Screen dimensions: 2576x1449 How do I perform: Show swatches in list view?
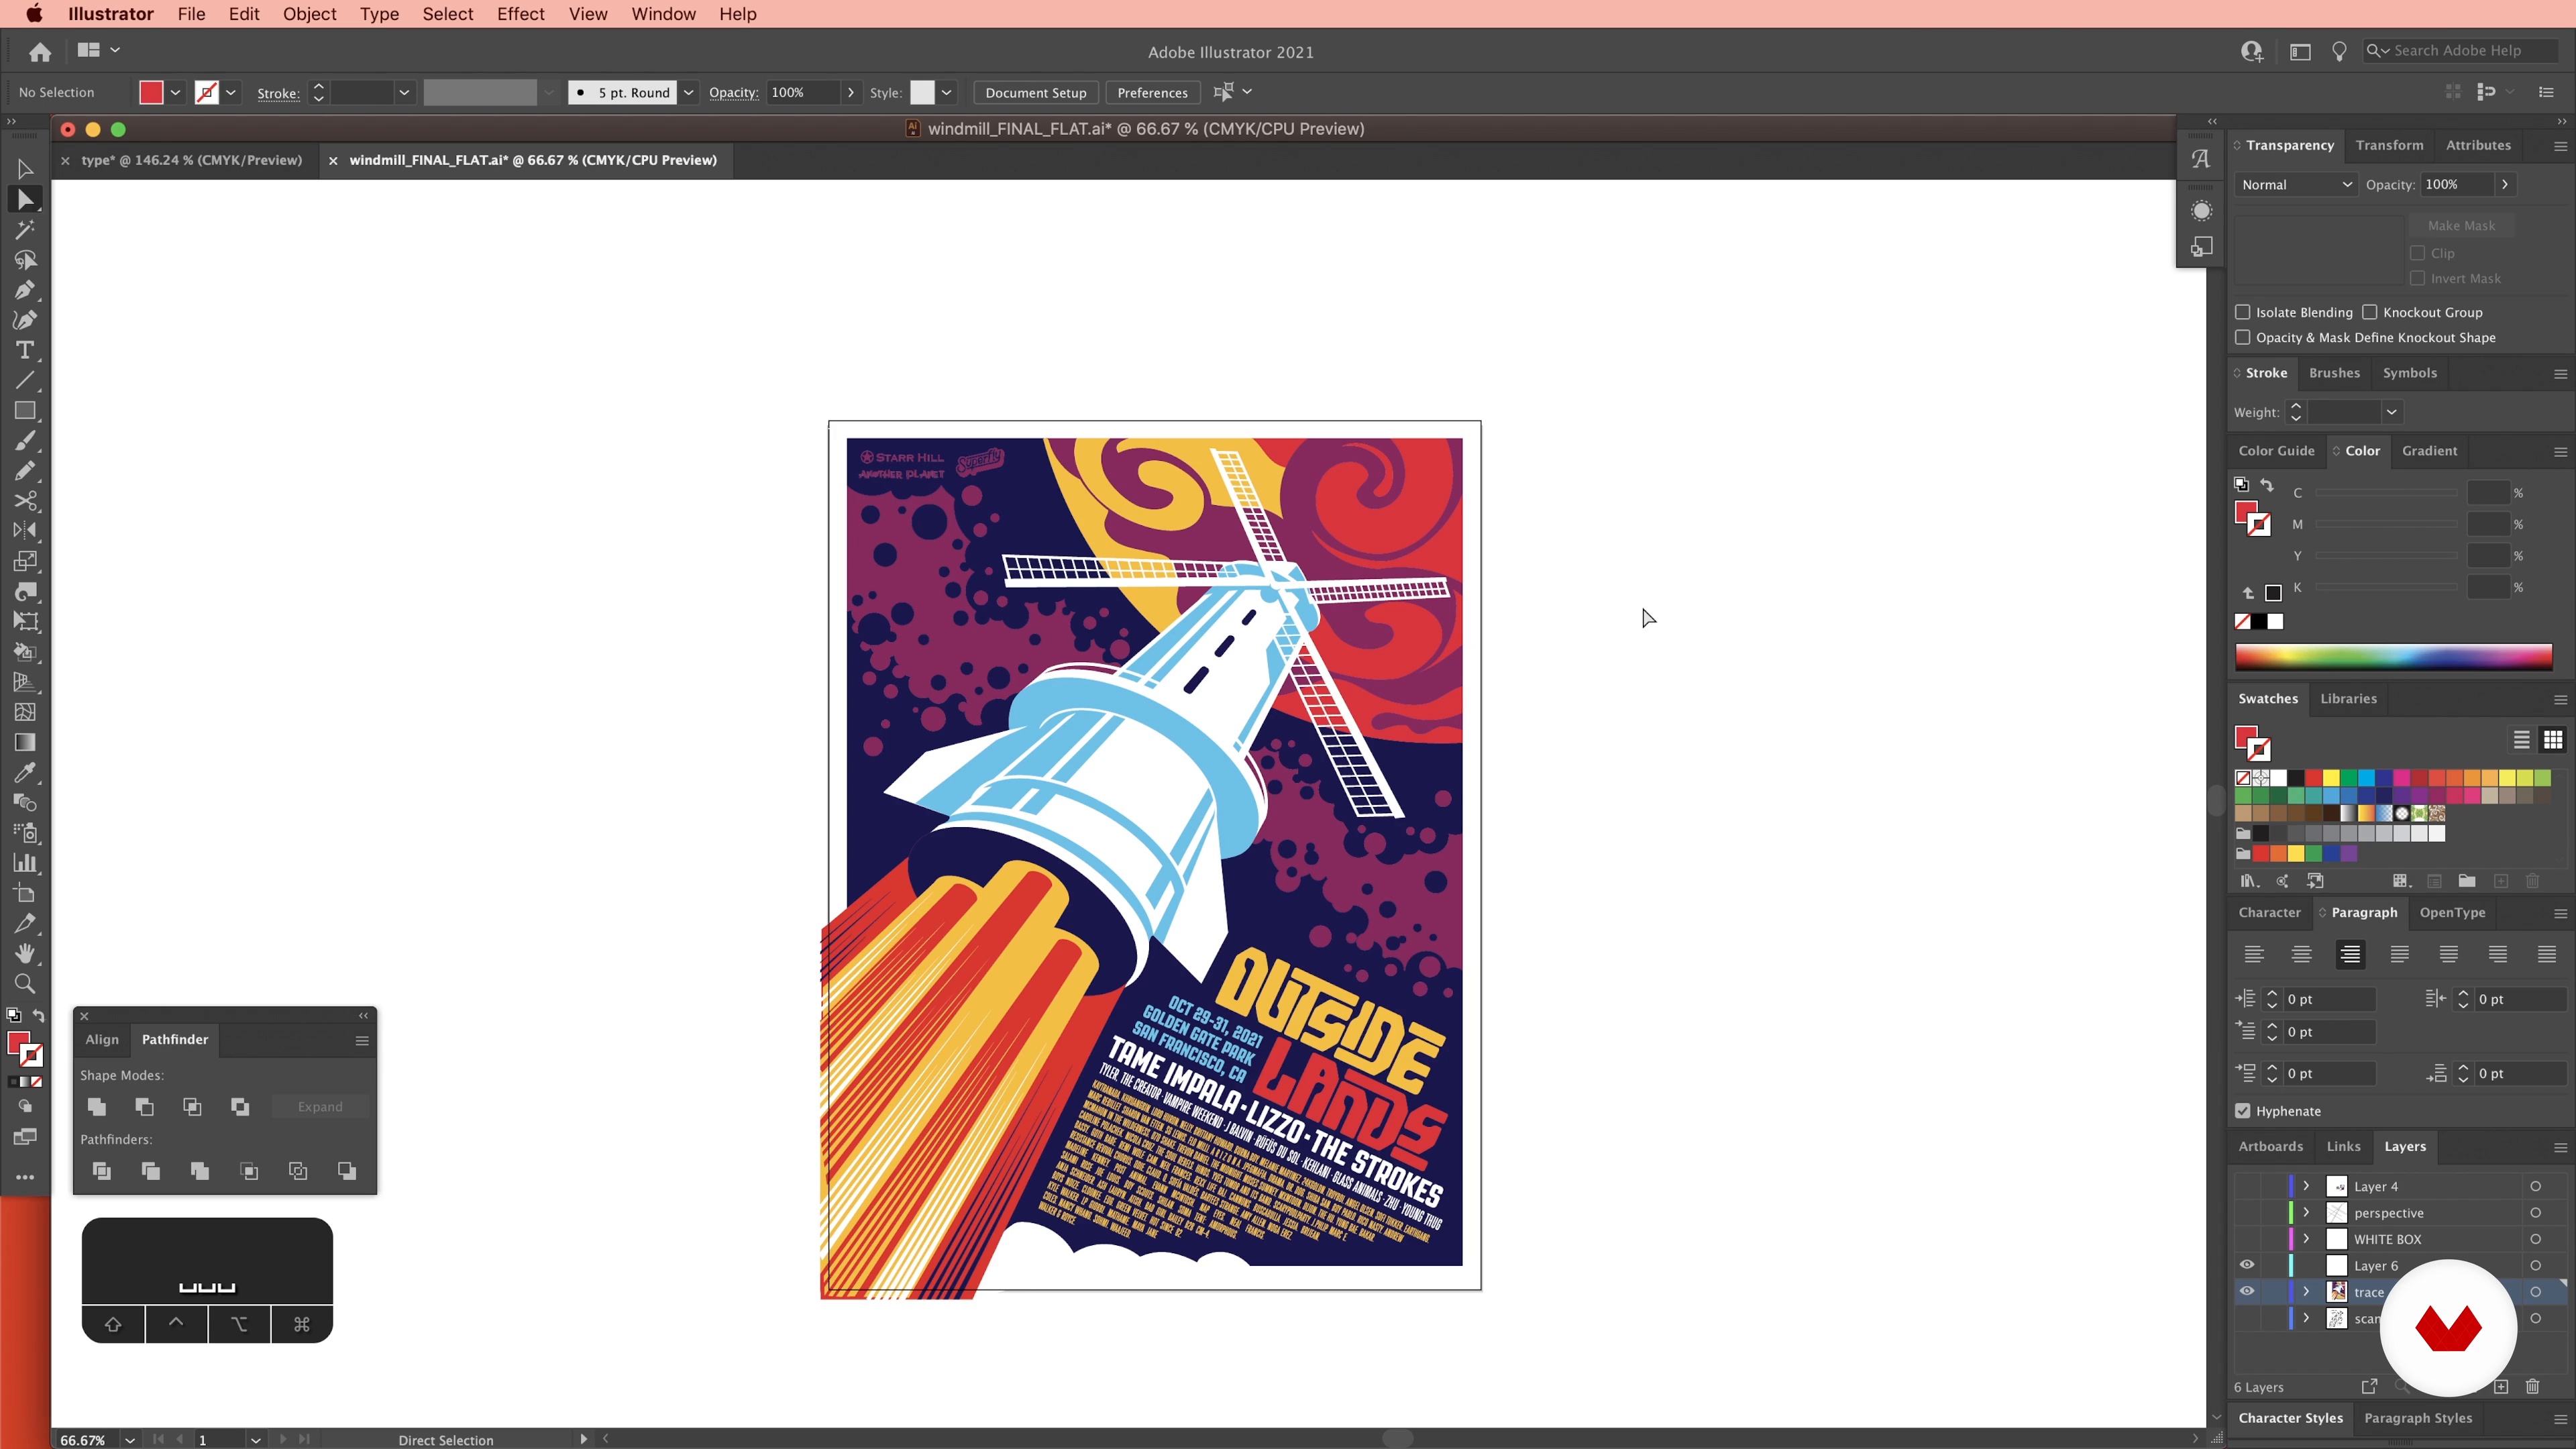2522,740
